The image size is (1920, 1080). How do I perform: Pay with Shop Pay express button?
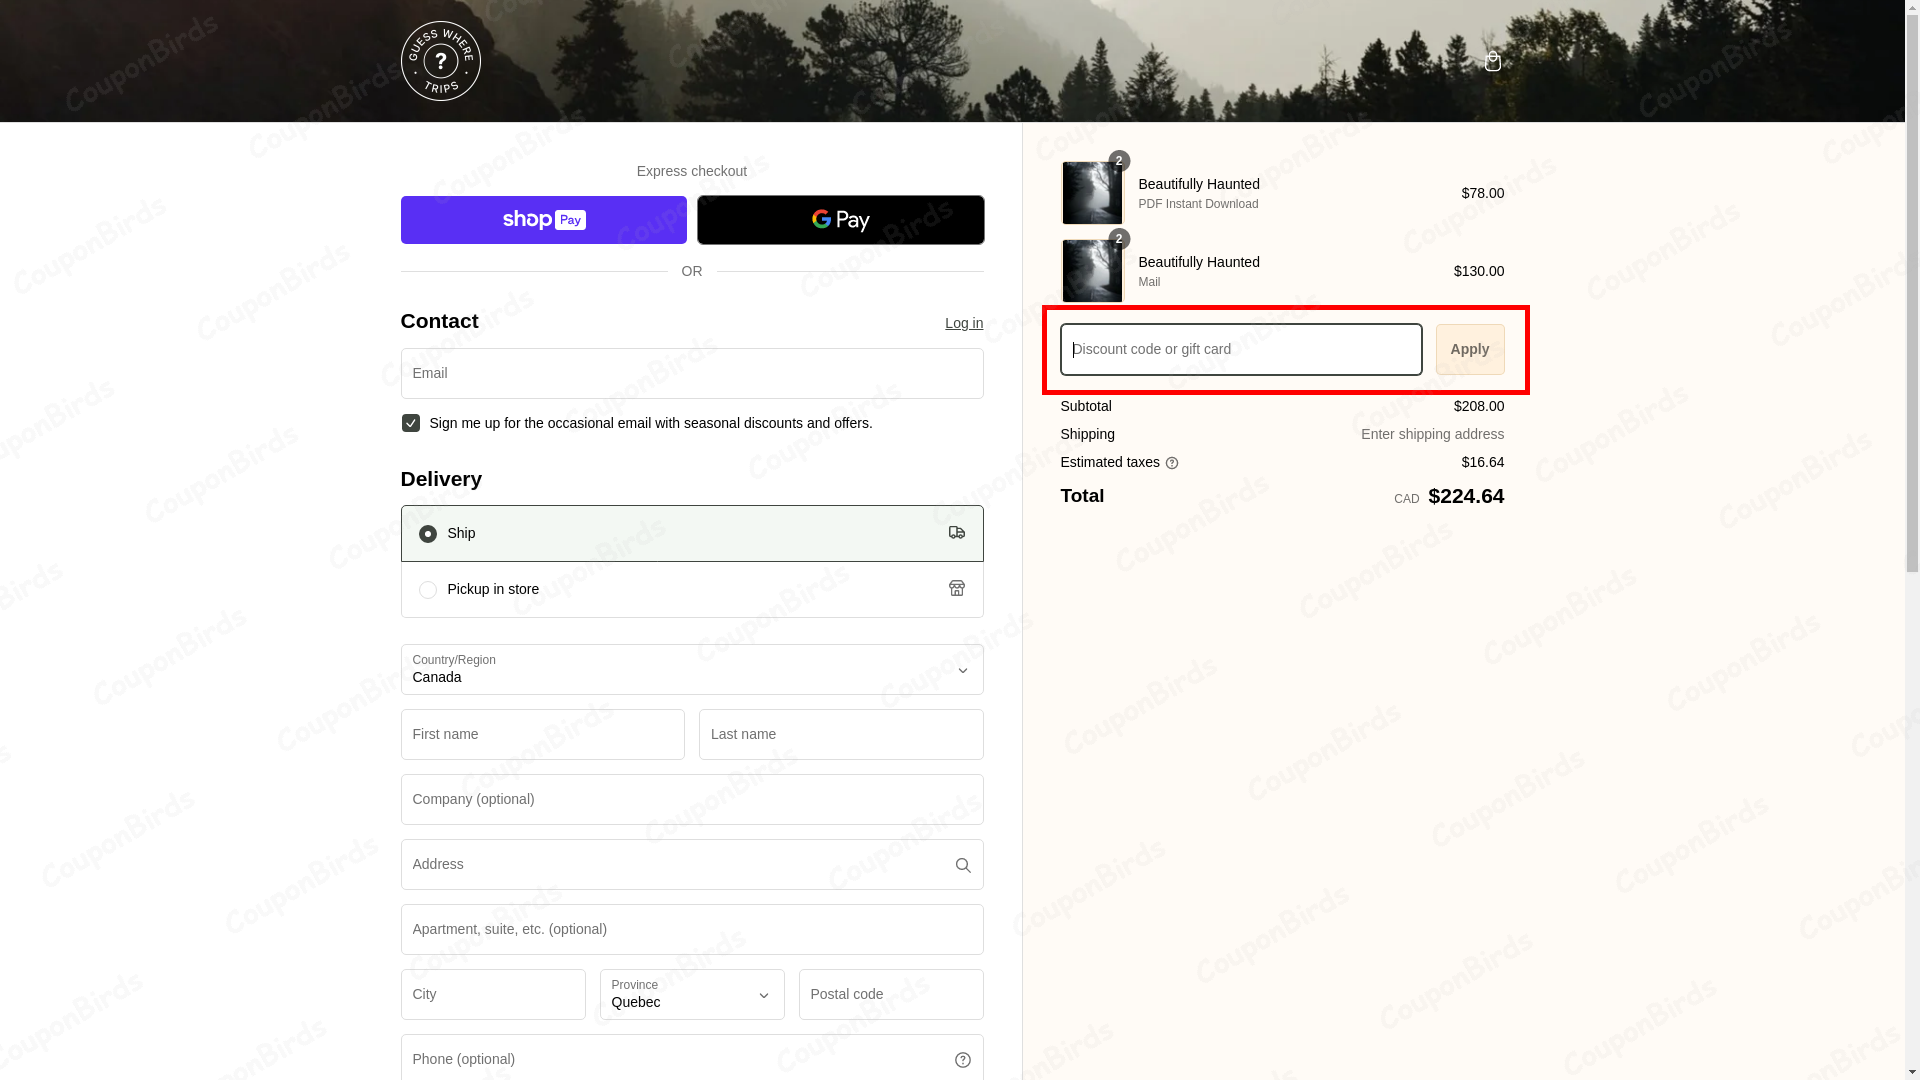point(543,220)
